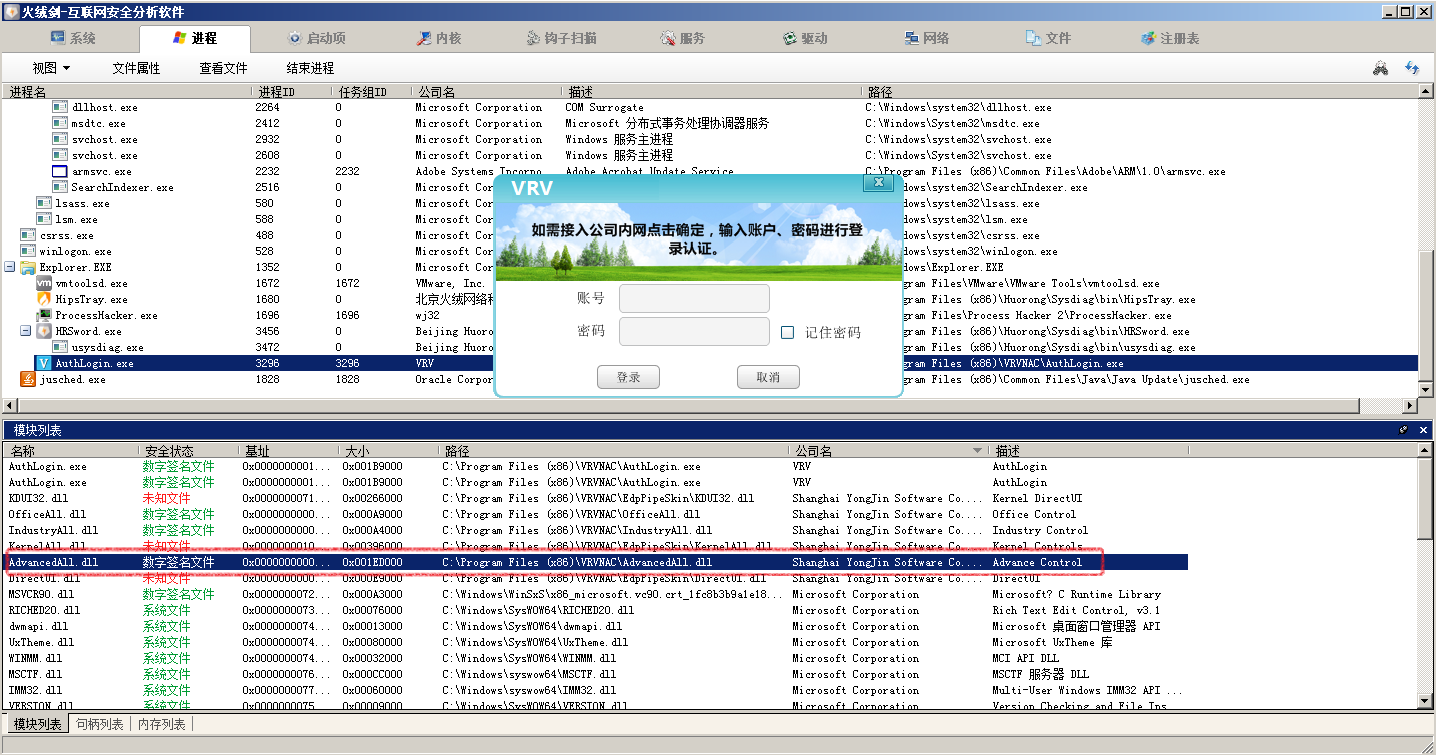The width and height of the screenshot is (1436, 755).
Task: Enable the 记住密码 remember password checkbox
Action: pos(788,332)
